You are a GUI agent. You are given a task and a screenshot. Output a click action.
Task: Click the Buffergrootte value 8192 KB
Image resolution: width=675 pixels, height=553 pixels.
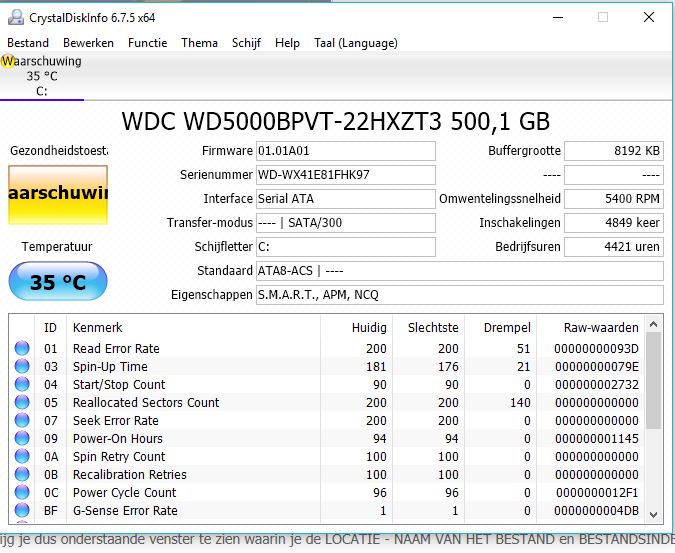click(614, 151)
